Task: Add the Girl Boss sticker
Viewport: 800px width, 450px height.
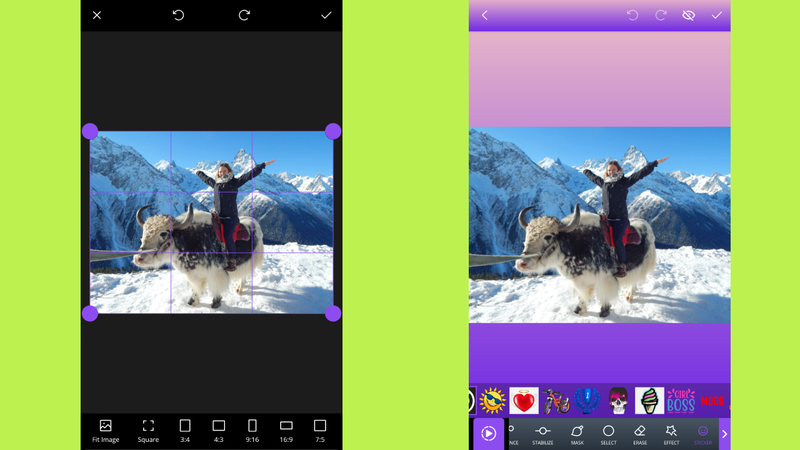Action: point(680,401)
